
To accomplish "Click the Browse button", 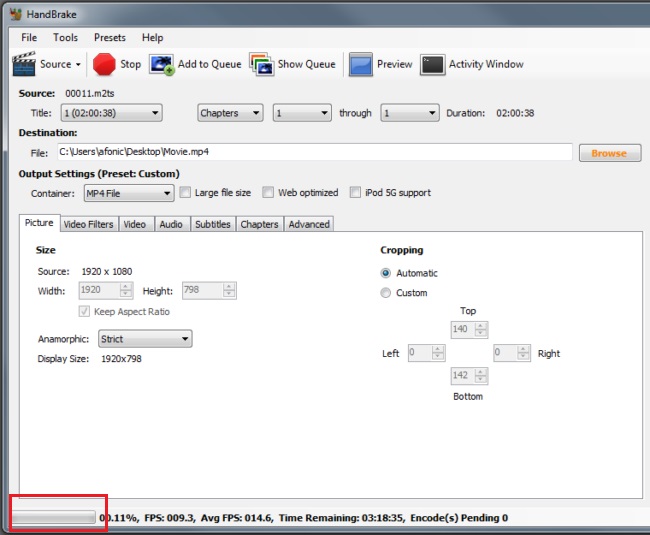I will pyautogui.click(x=609, y=153).
